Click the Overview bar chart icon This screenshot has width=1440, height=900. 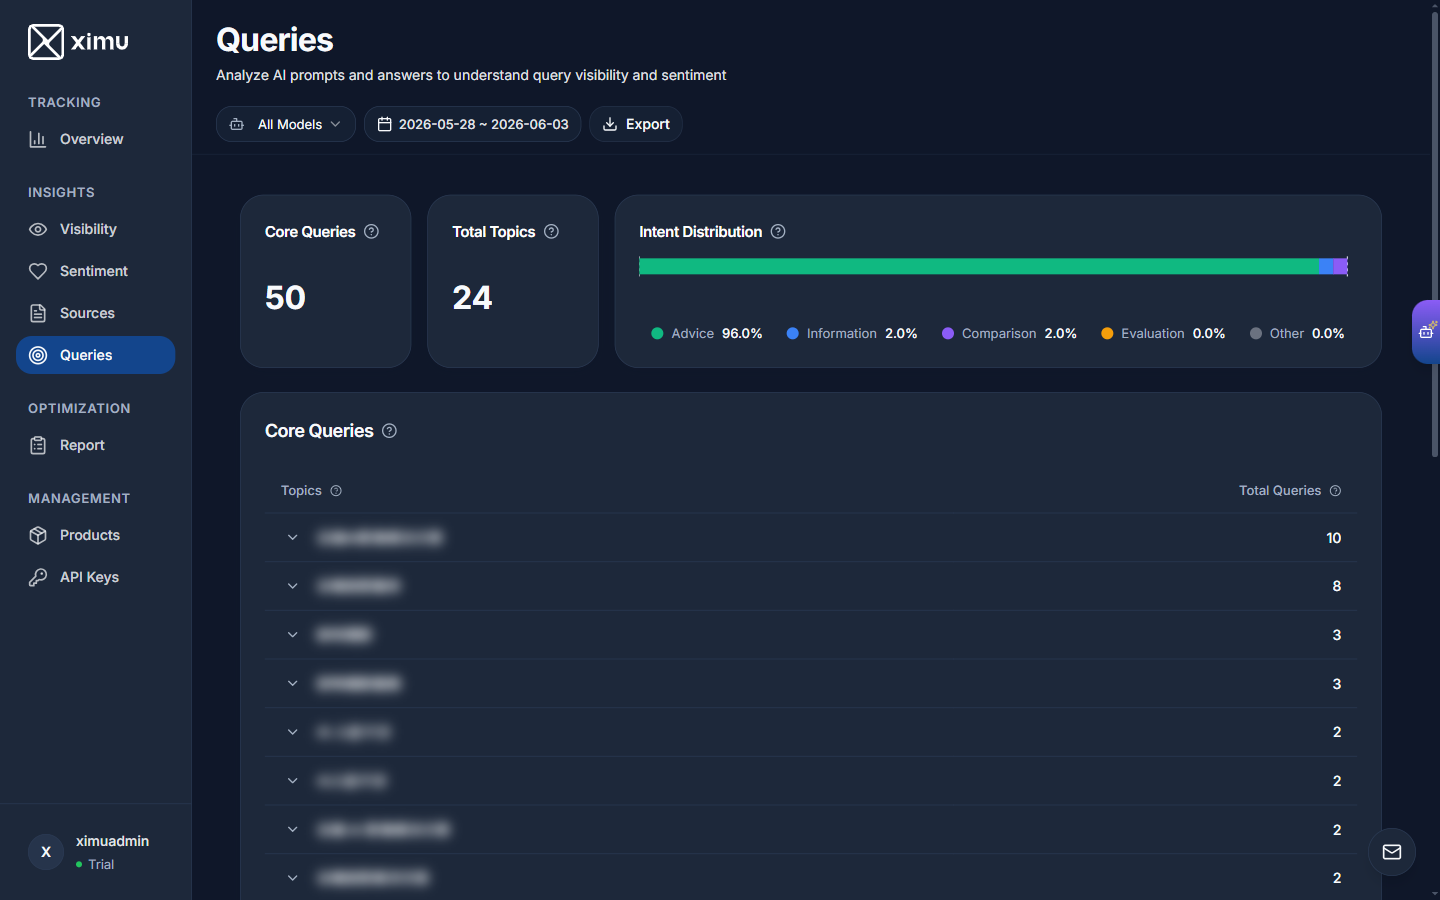[38, 139]
